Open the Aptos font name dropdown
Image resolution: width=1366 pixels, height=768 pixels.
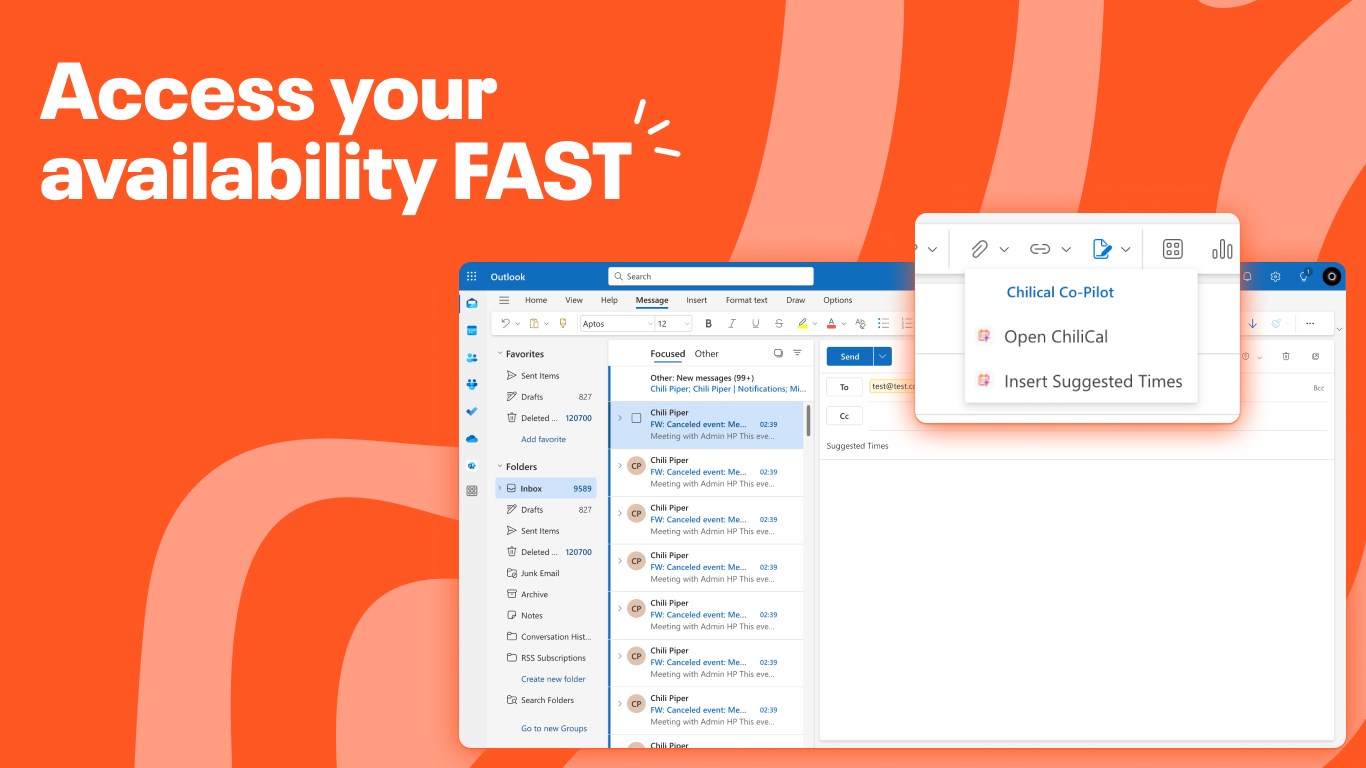[x=648, y=324]
